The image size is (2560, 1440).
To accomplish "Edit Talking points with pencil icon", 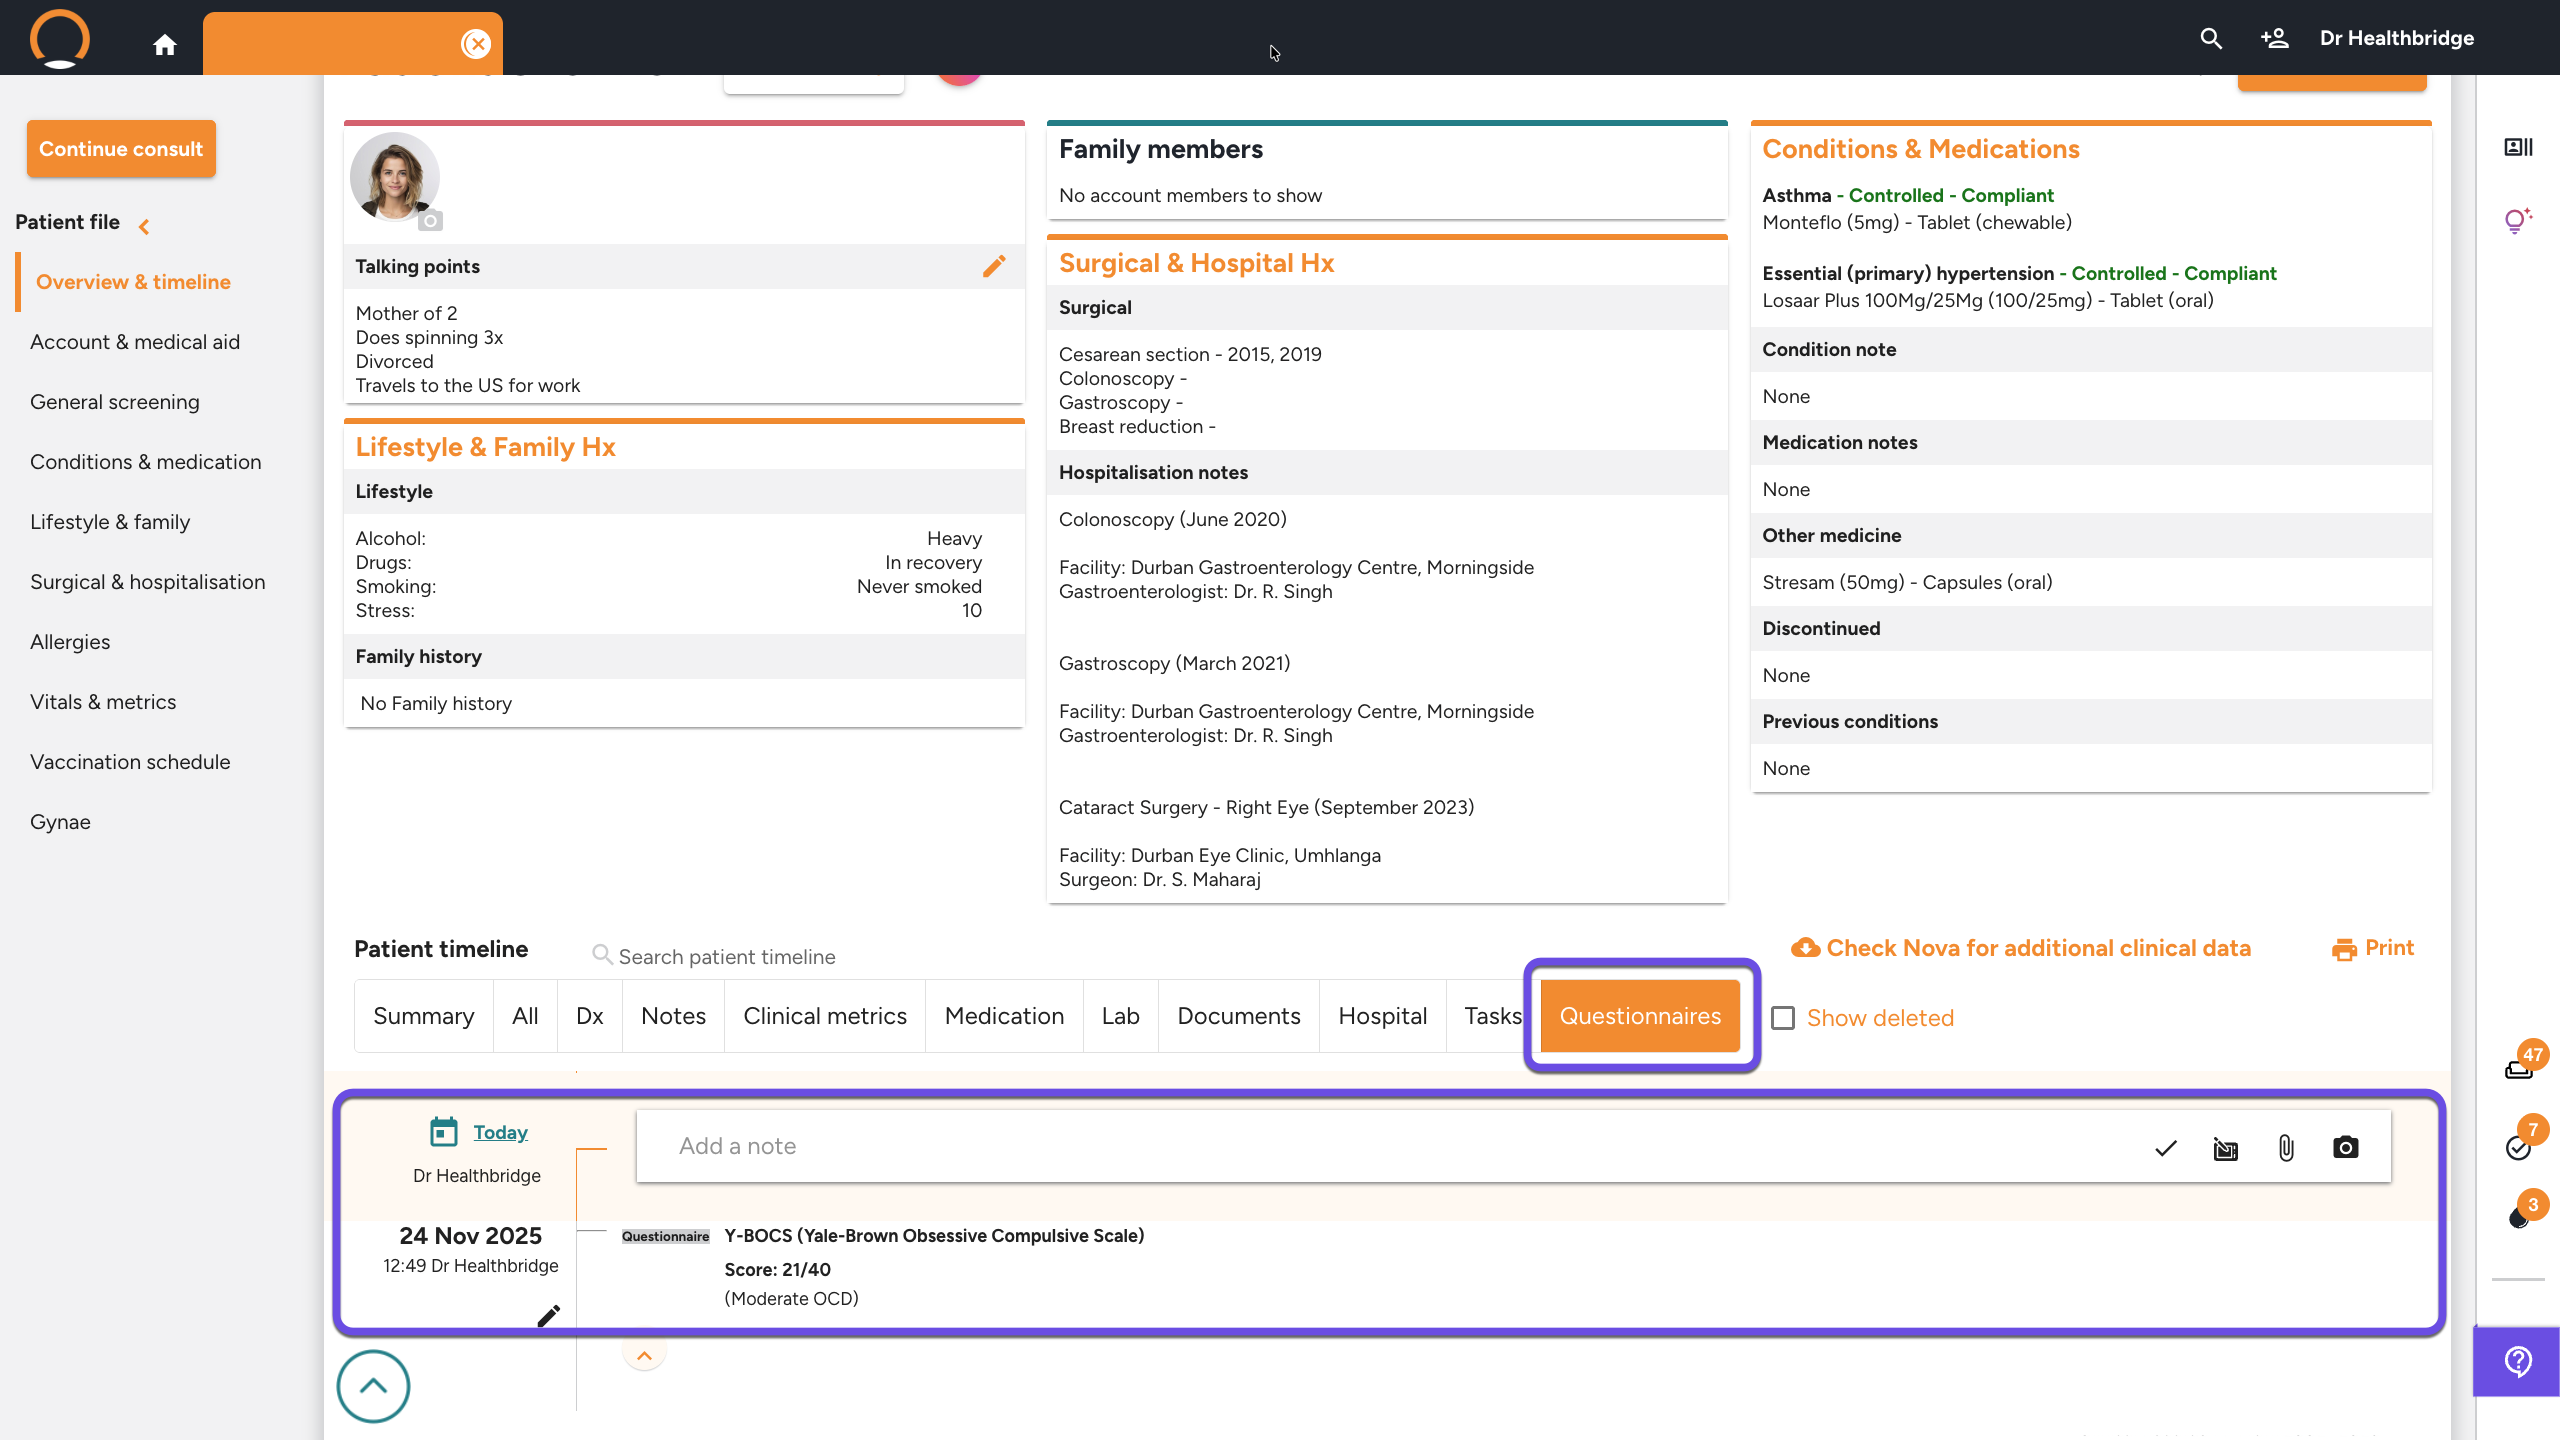I will click(x=993, y=266).
